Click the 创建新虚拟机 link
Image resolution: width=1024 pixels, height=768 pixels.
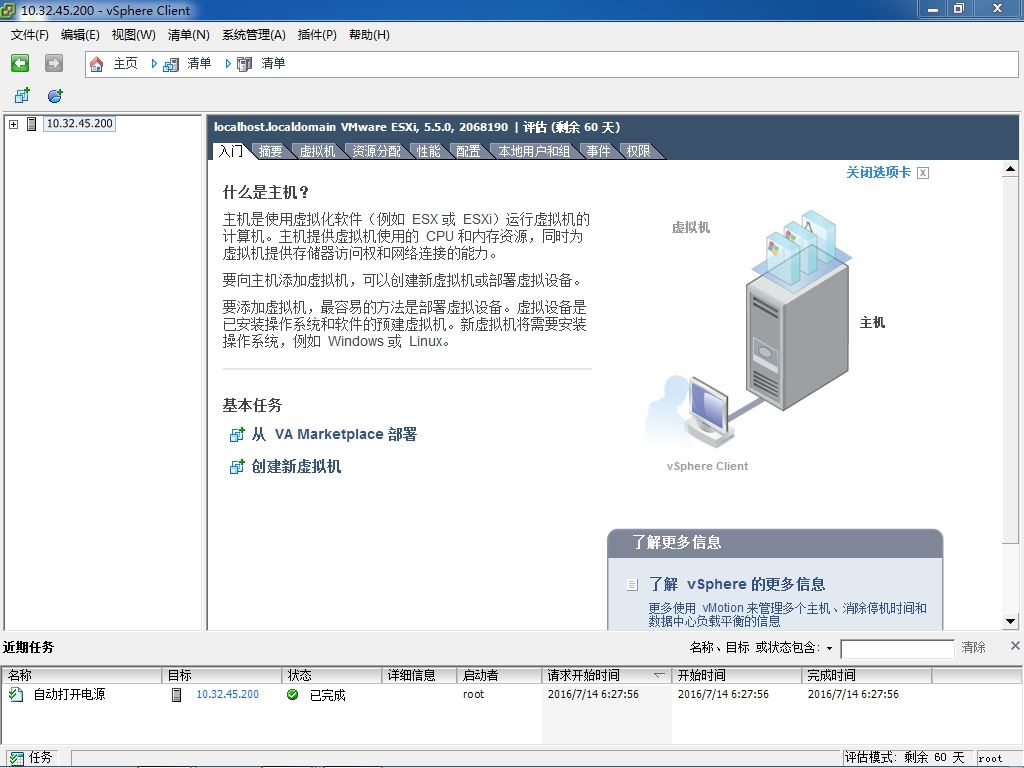[296, 466]
